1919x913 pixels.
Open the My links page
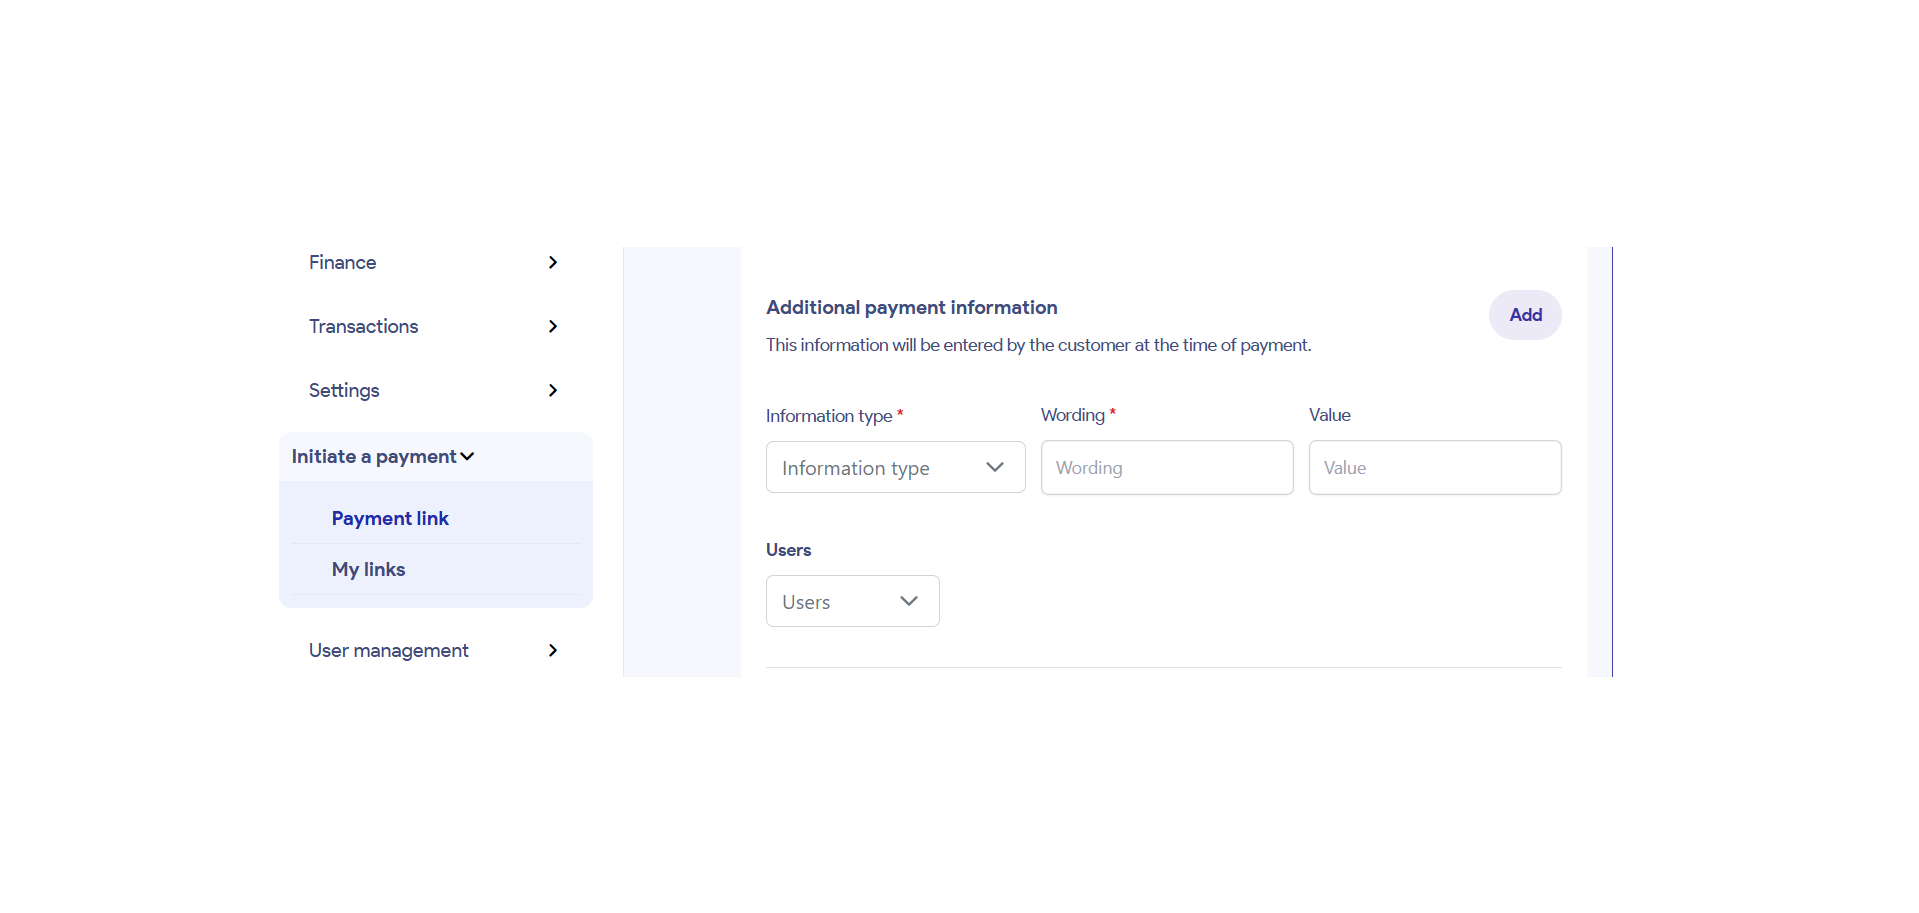pyautogui.click(x=368, y=569)
